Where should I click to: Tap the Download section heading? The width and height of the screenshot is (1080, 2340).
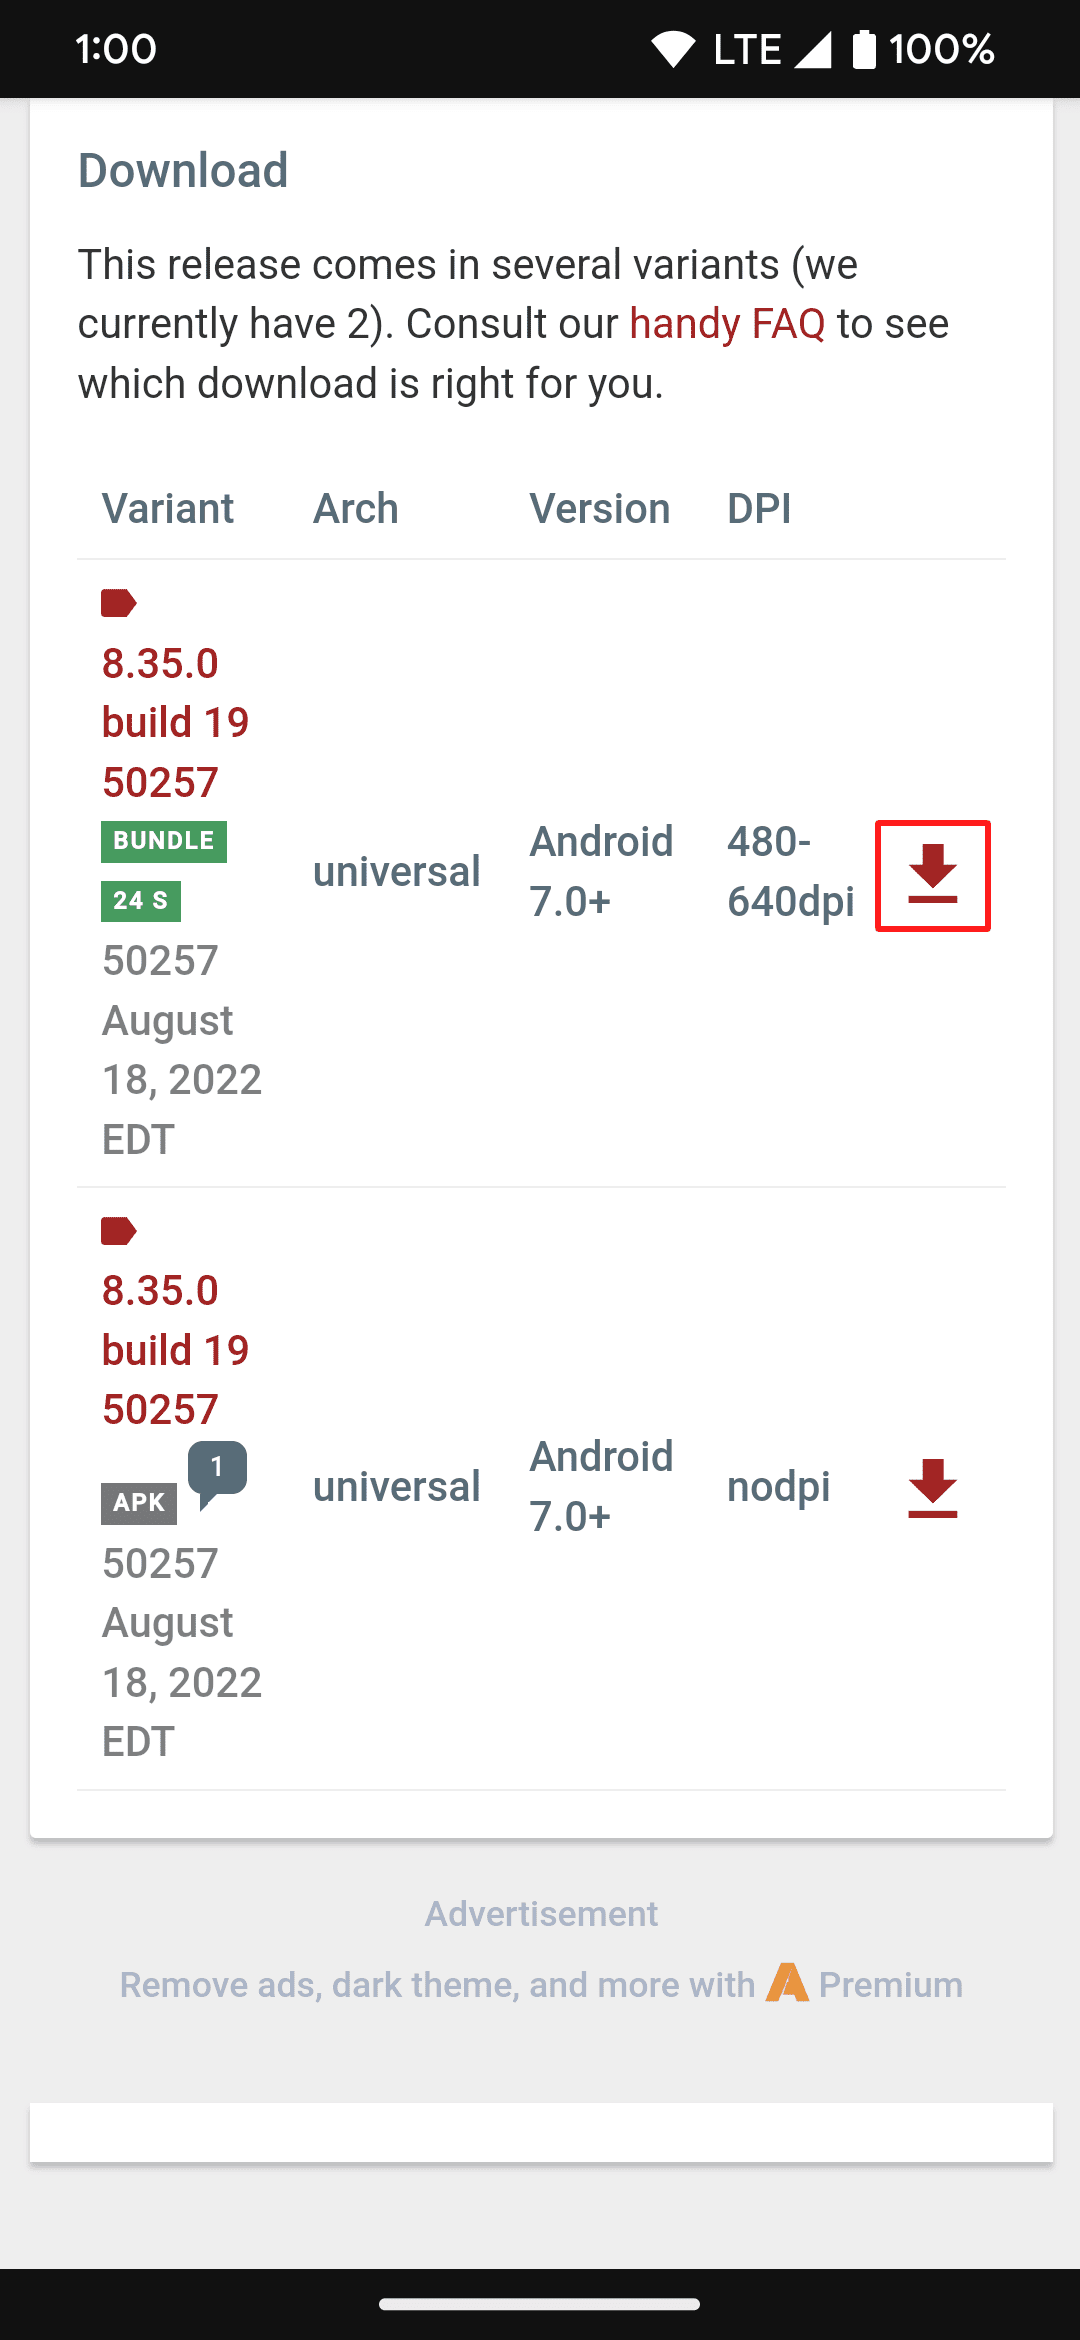tap(183, 171)
